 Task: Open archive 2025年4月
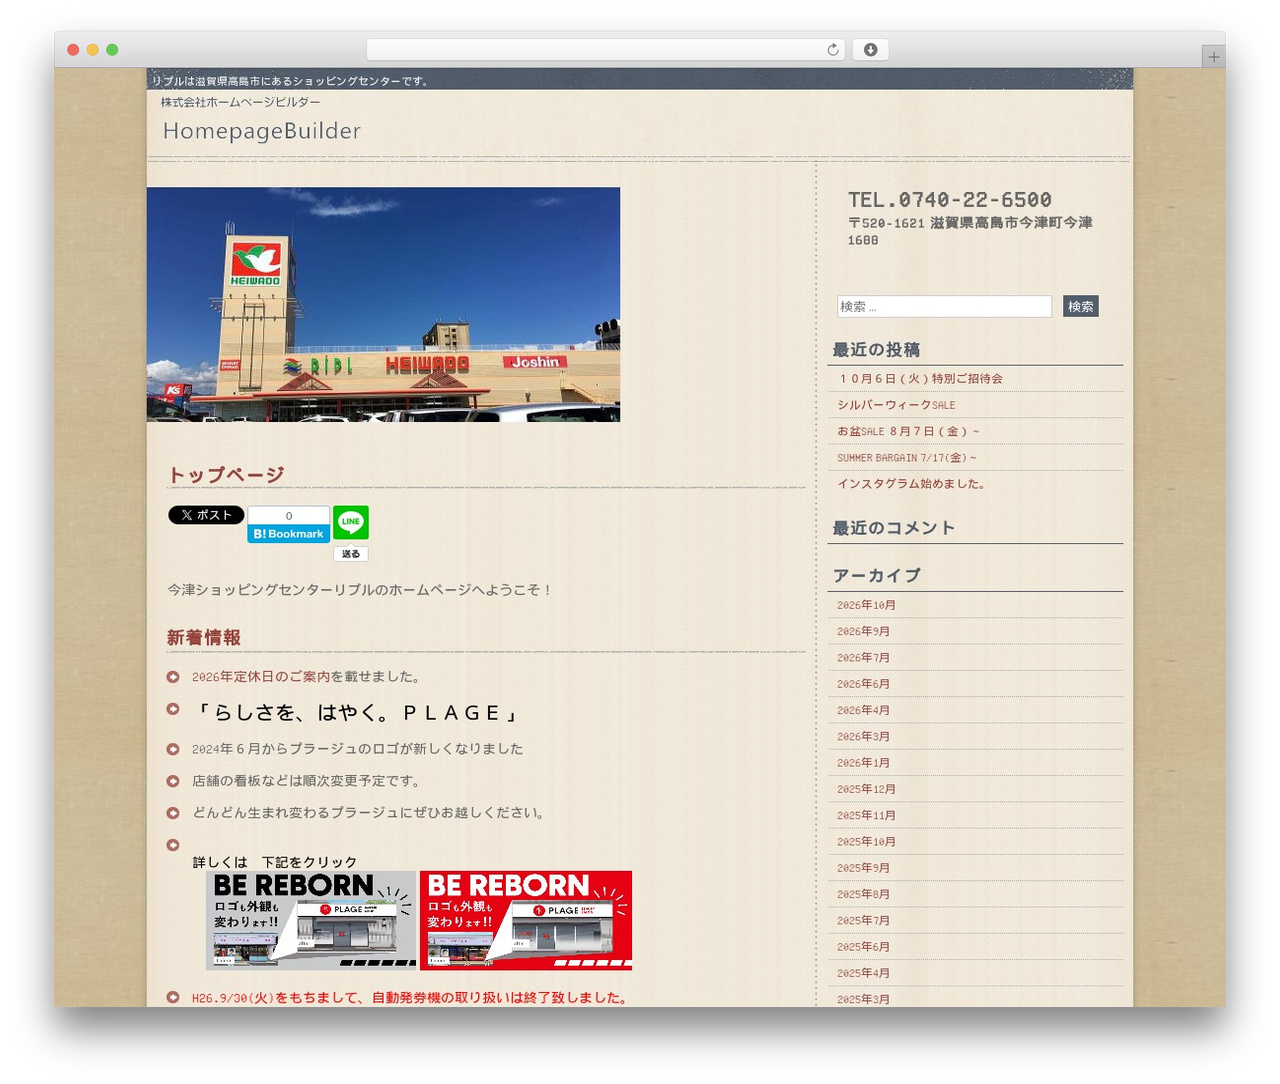point(863,973)
